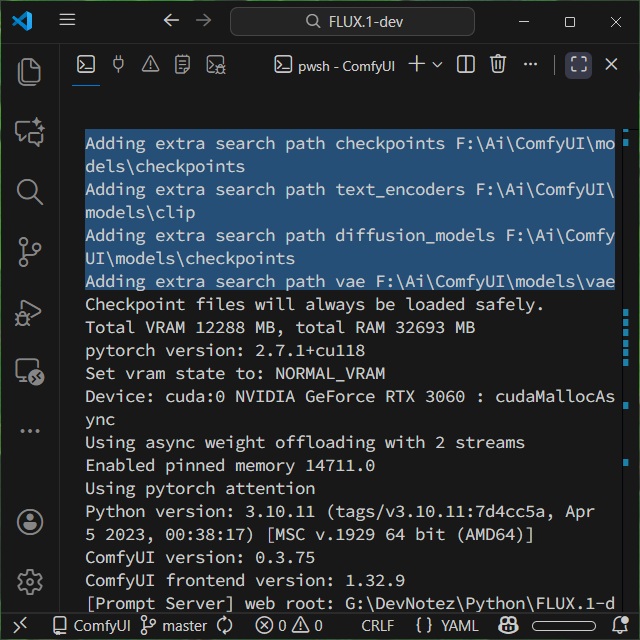Open the Remote Explorer view
This screenshot has width=640, height=640.
tap(30, 371)
